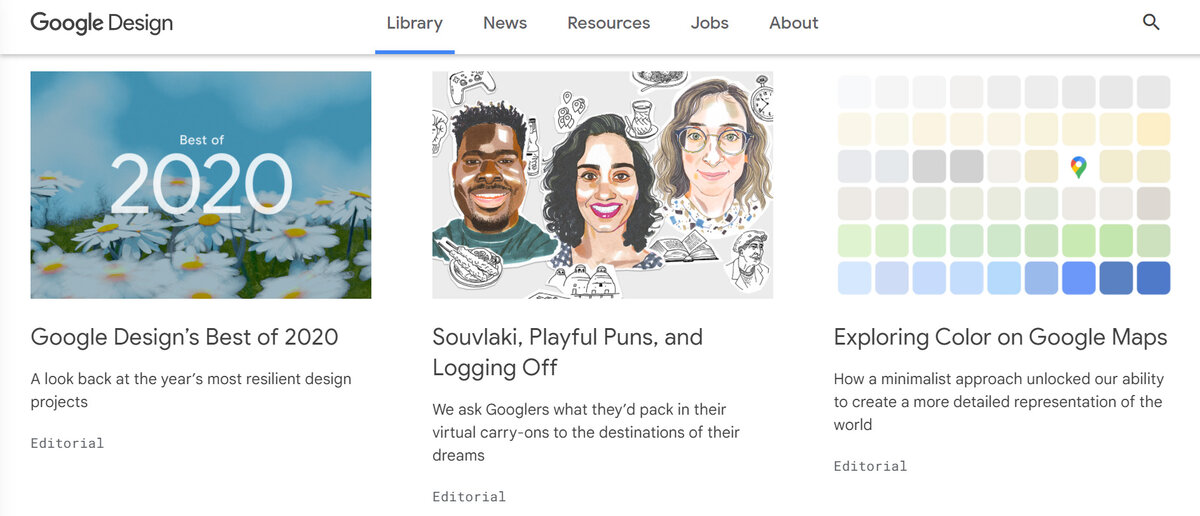
Task: Click Editorial tag under Best of 2020
Action: 67,443
